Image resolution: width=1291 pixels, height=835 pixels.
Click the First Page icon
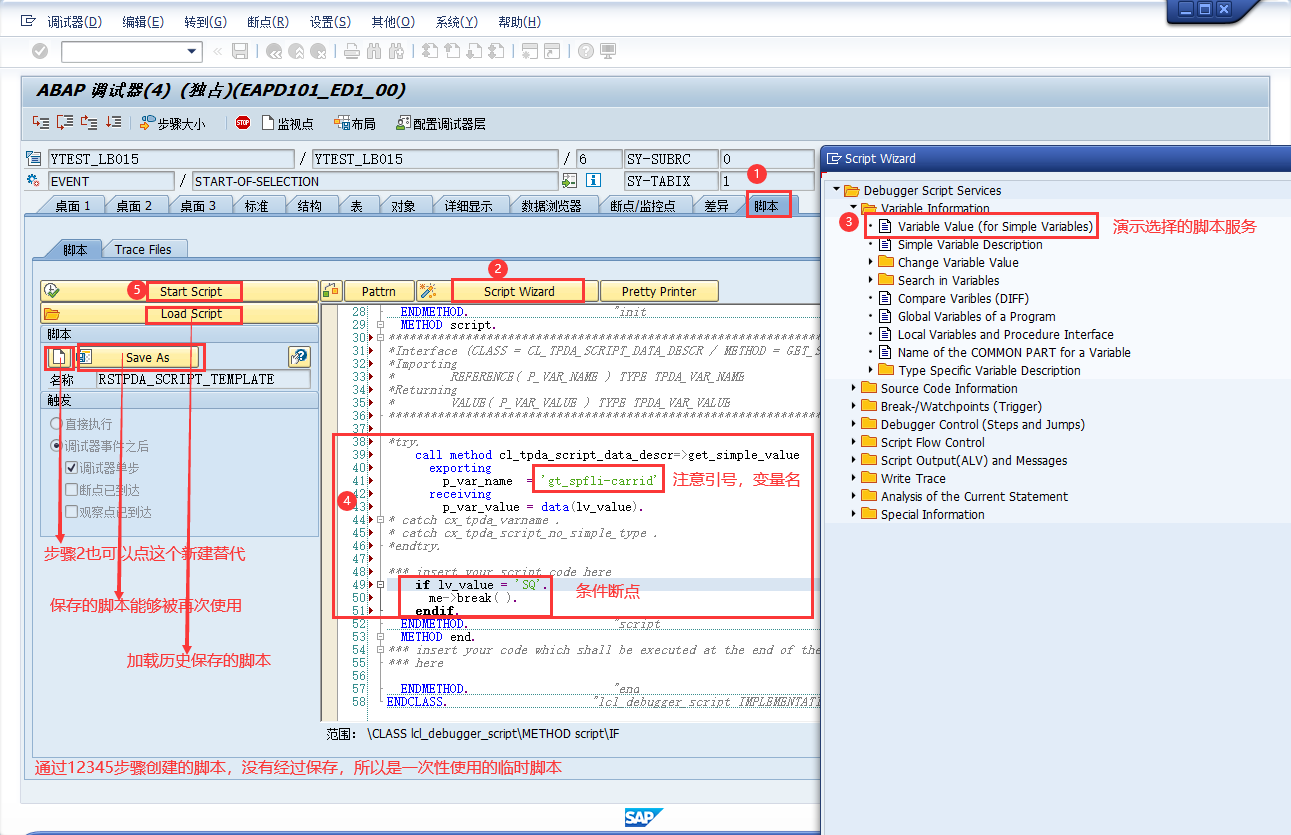click(x=430, y=51)
